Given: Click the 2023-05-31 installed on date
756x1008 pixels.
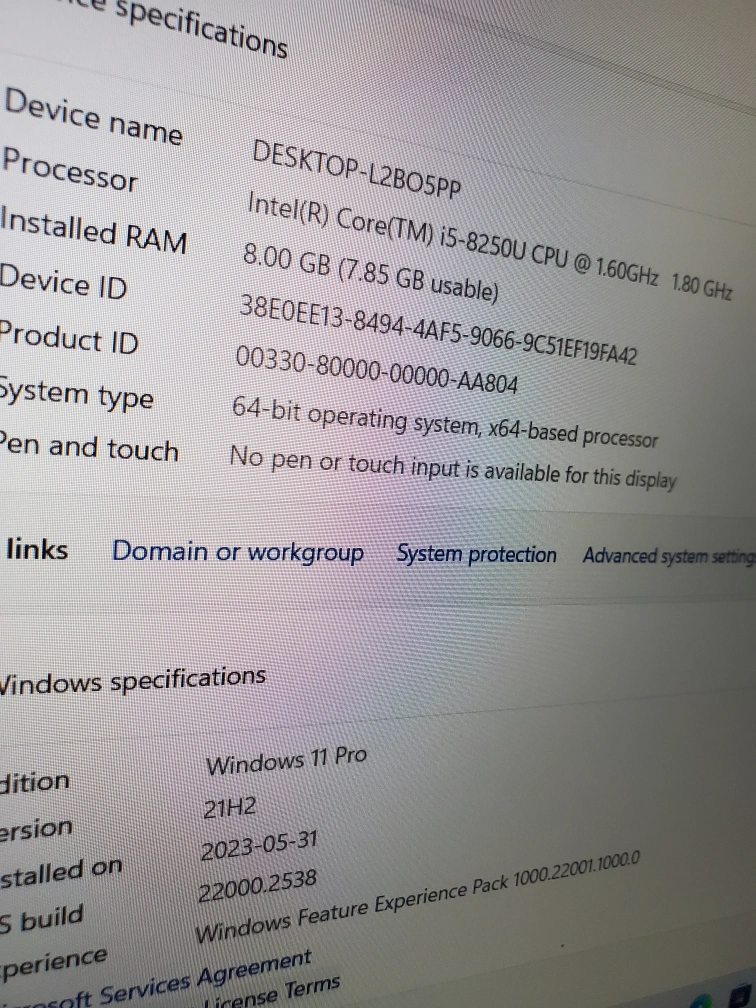Looking at the screenshot, I should 258,847.
